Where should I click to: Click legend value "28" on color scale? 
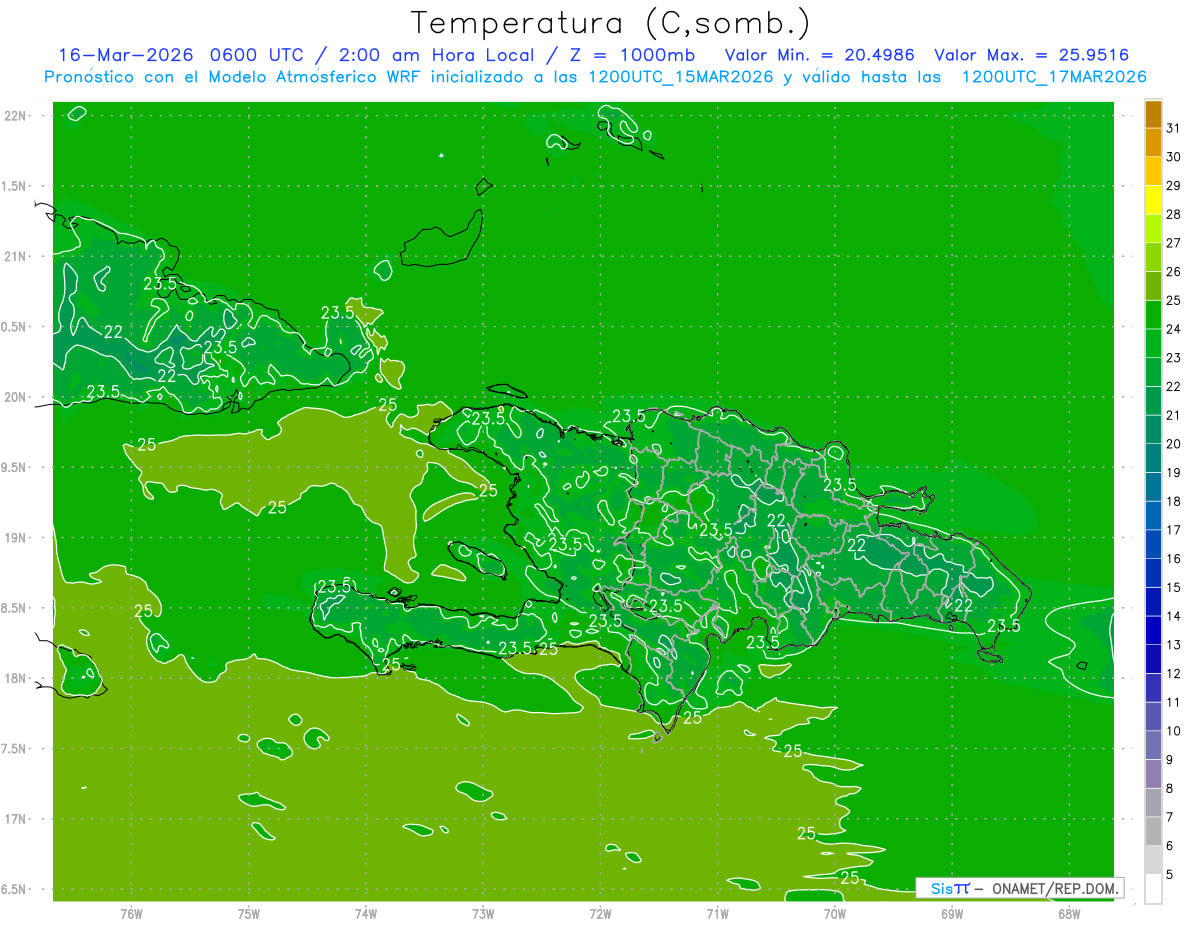click(x=1174, y=214)
